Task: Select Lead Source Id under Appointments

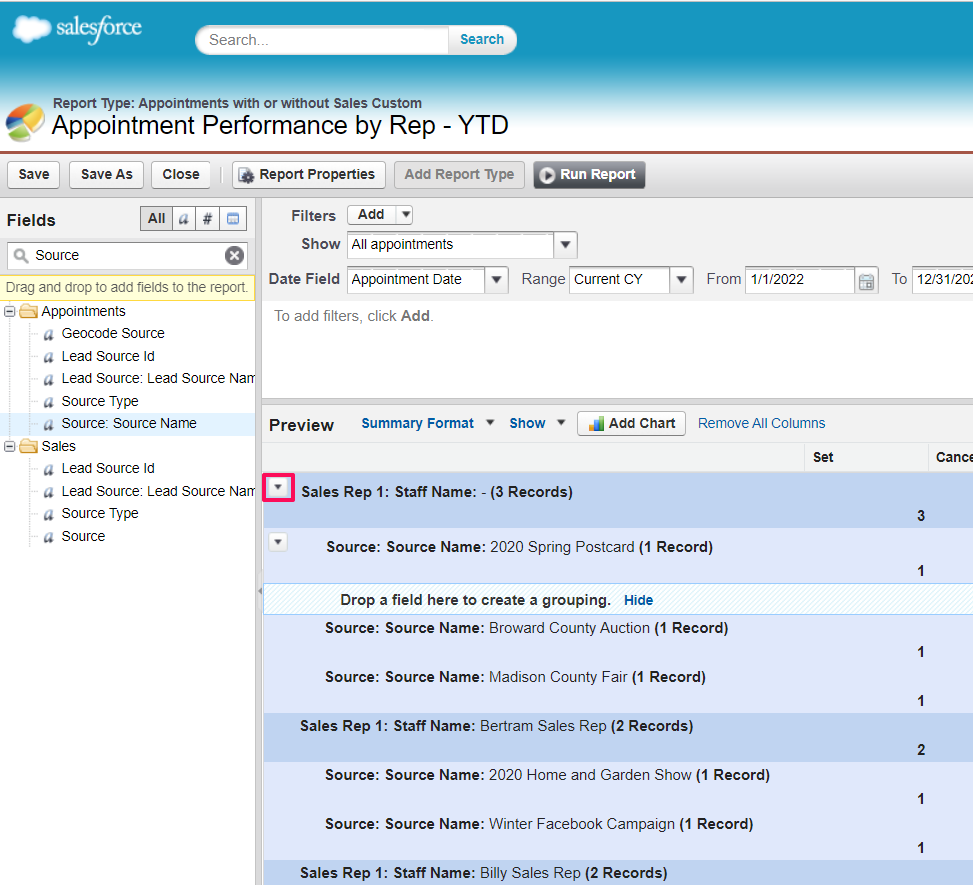Action: pos(108,356)
